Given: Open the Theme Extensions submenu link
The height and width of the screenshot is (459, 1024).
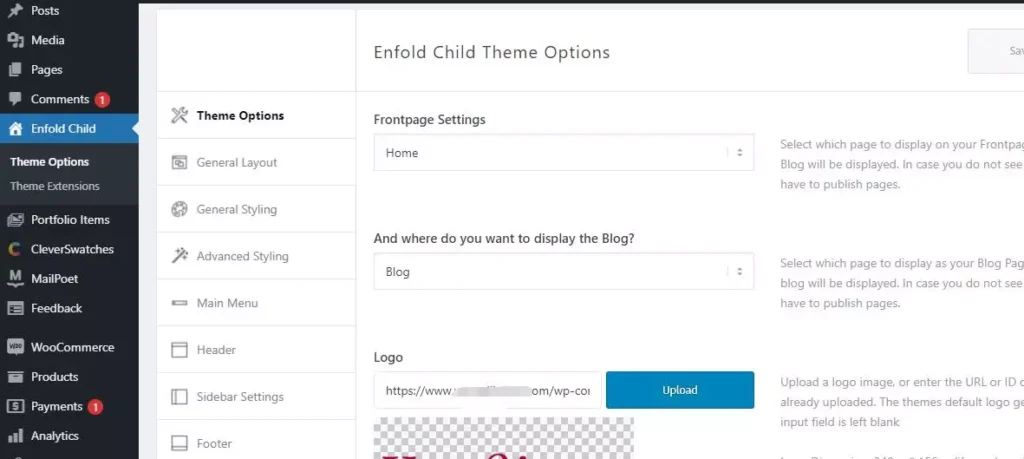Looking at the screenshot, I should click(55, 186).
